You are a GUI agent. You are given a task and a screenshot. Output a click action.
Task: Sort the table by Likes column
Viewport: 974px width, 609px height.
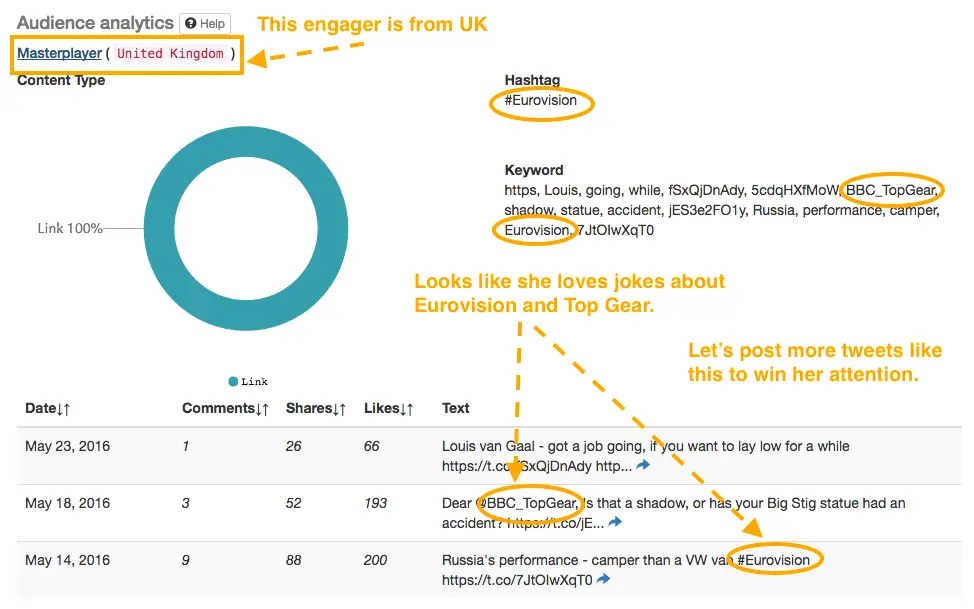(388, 408)
